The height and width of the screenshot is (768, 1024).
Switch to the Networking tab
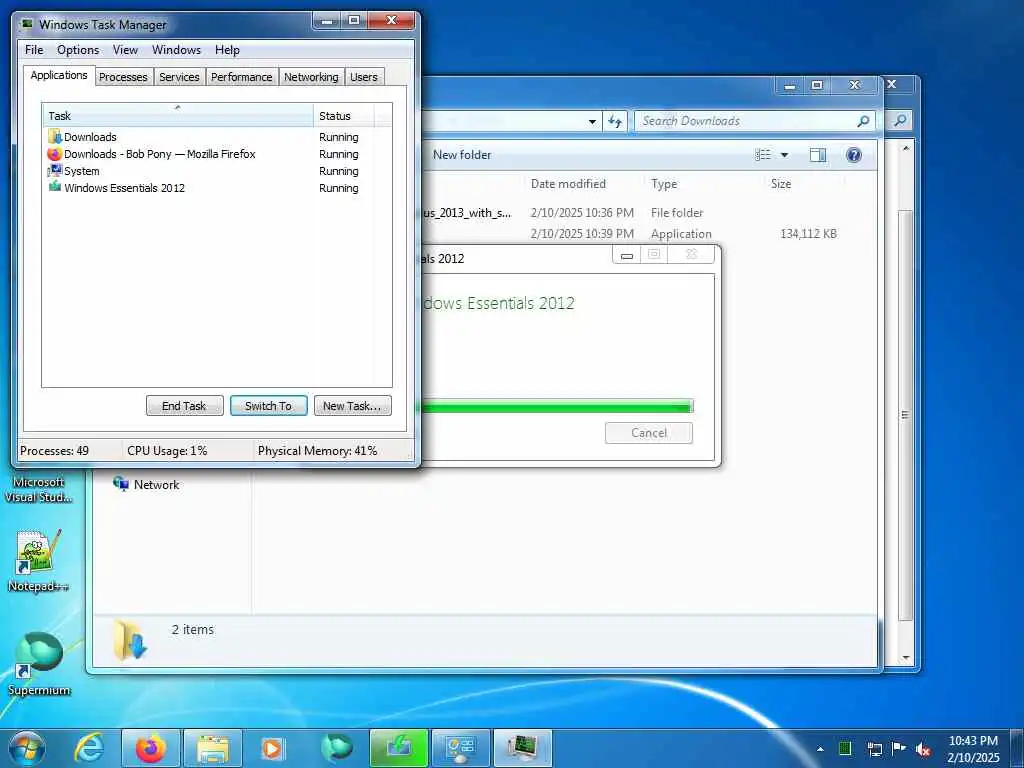(311, 77)
